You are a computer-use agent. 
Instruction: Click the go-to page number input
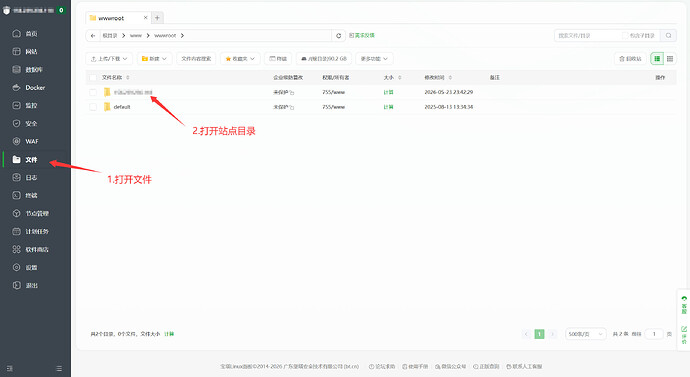[654, 334]
